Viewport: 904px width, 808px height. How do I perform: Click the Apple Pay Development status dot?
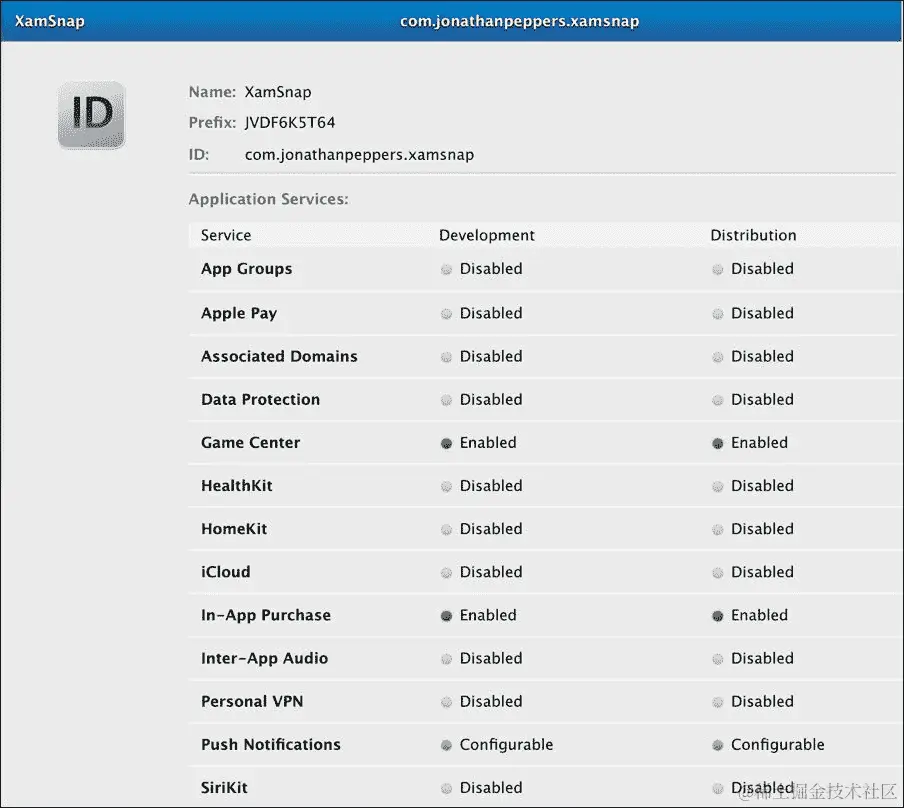[446, 314]
